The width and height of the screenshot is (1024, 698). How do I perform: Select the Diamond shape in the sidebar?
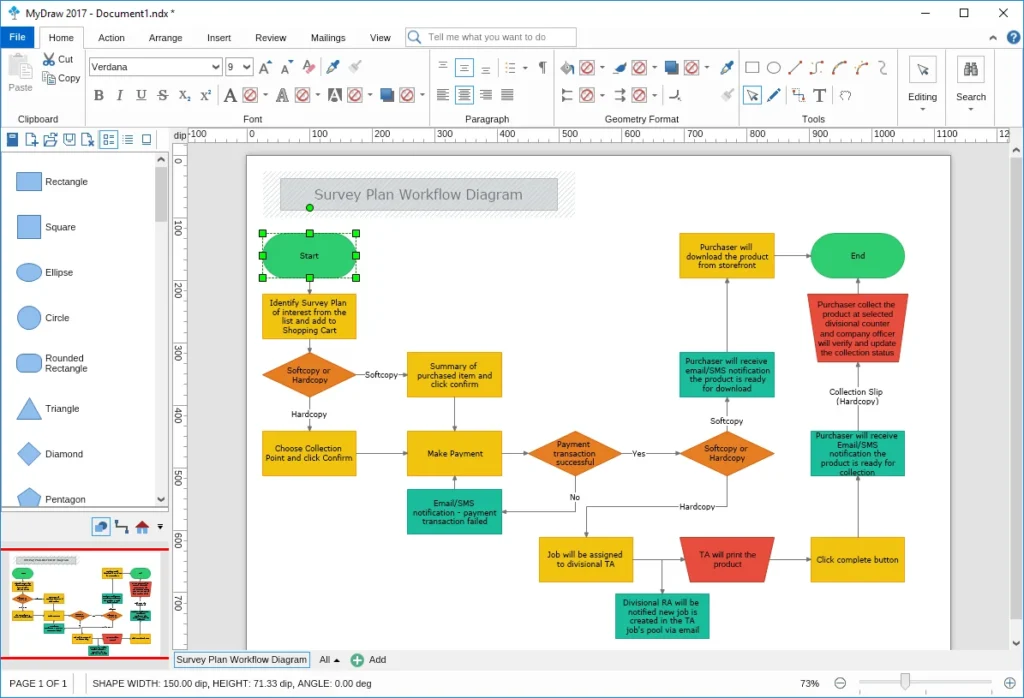pyautogui.click(x=28, y=453)
